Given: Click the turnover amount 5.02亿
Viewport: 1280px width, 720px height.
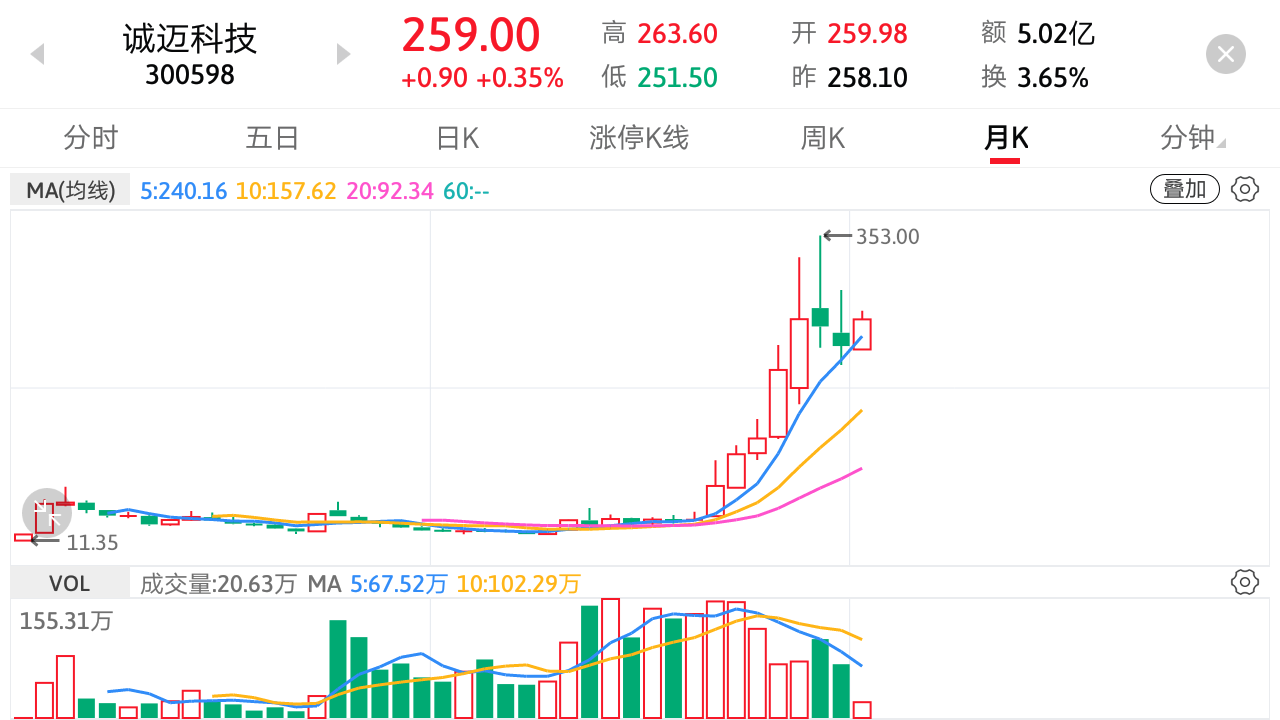Looking at the screenshot, I should 1056,34.
